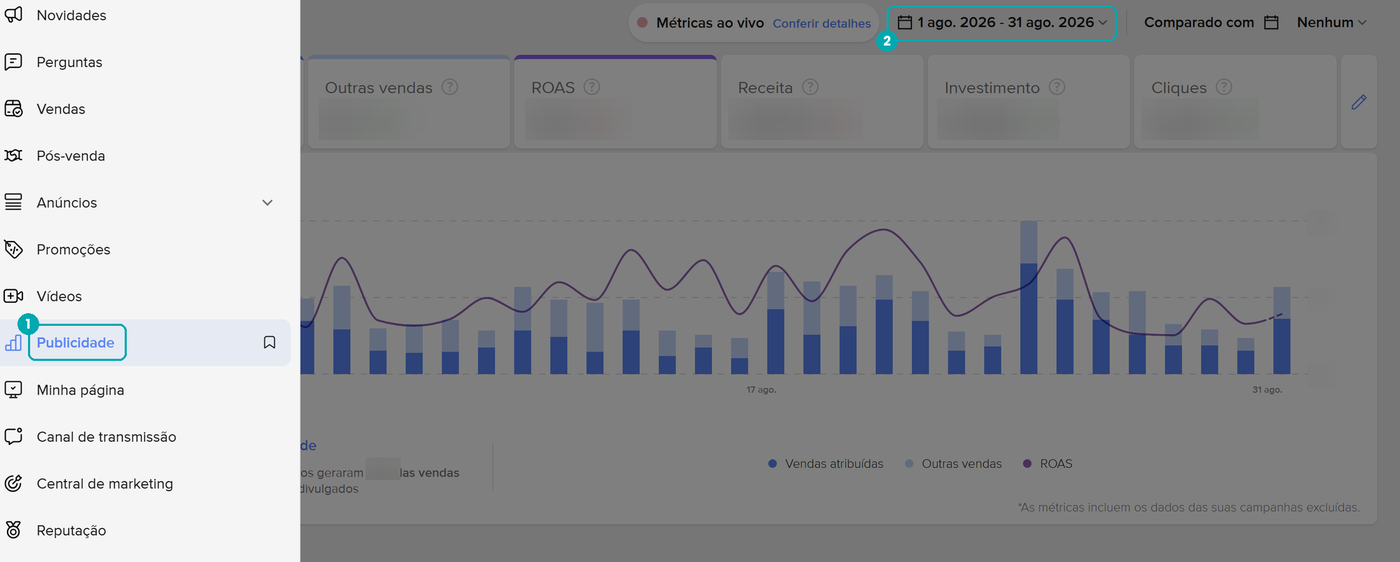Click the Promoções tag icon

tap(13, 249)
